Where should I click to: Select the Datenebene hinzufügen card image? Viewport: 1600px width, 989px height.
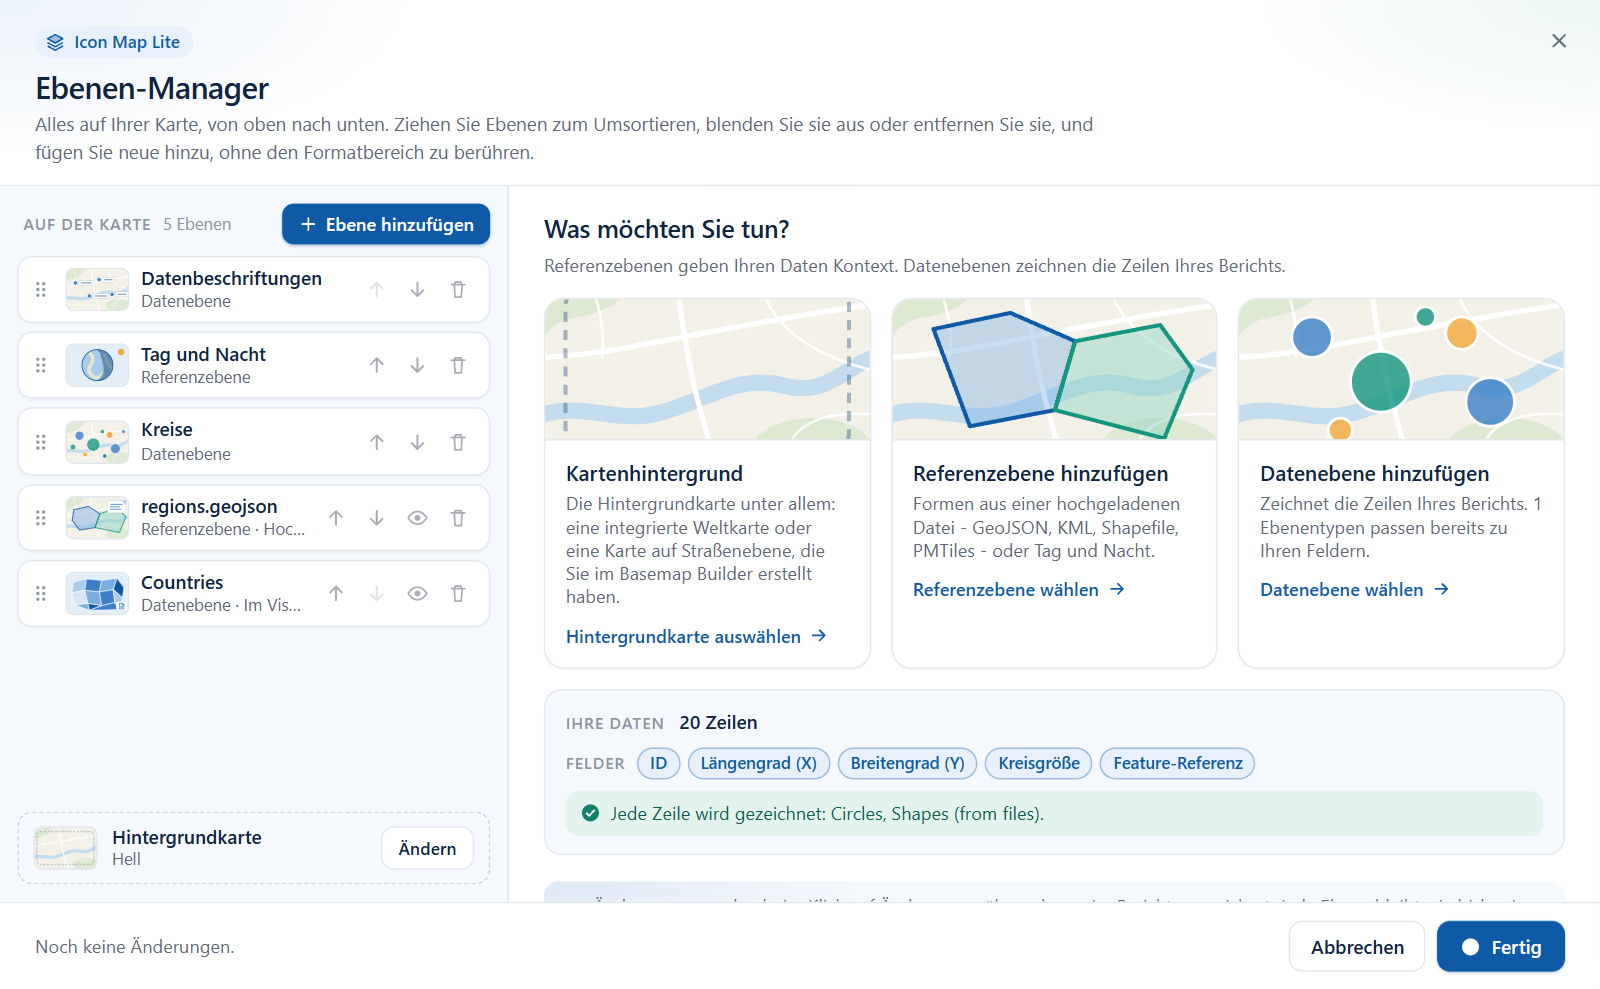point(1401,369)
